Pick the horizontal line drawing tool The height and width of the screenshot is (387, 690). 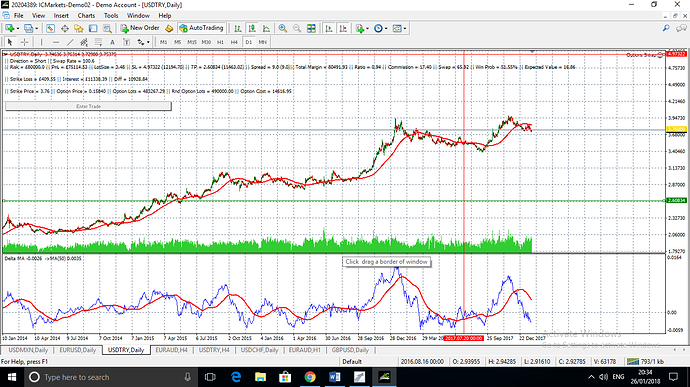55,42
